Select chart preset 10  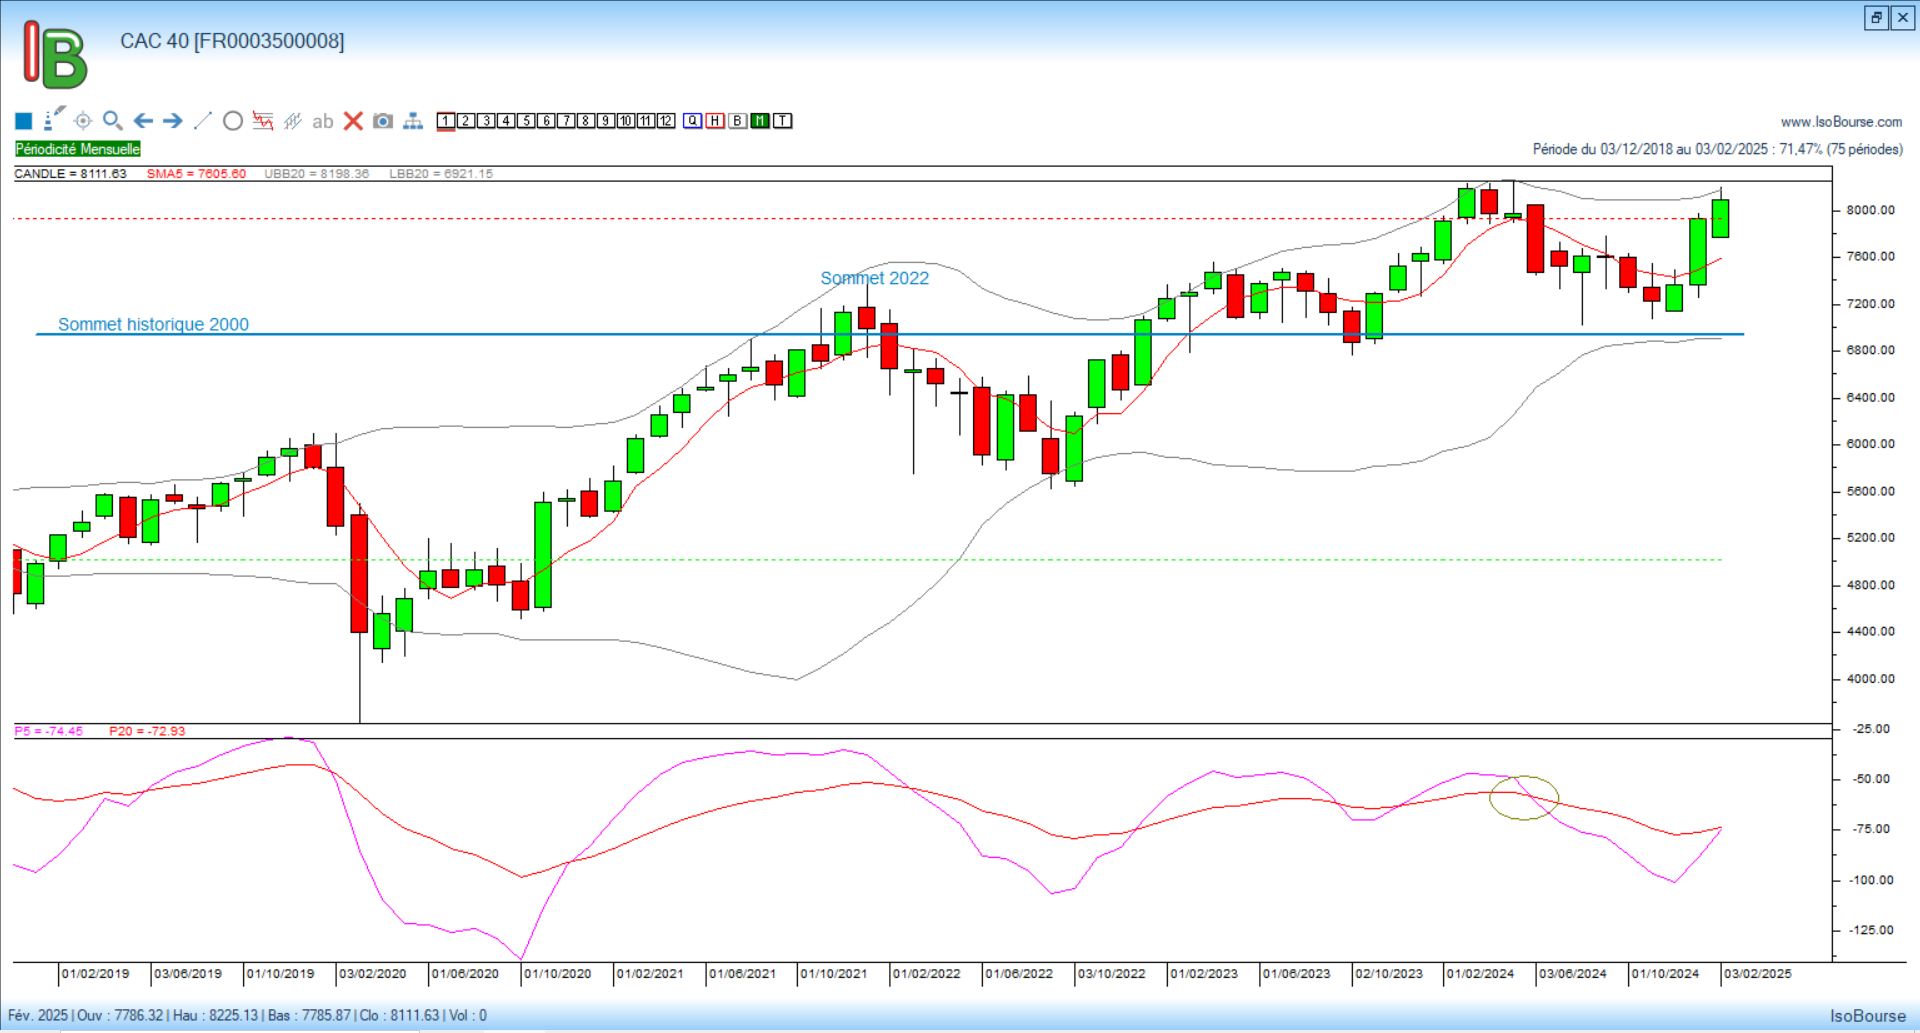tap(626, 121)
